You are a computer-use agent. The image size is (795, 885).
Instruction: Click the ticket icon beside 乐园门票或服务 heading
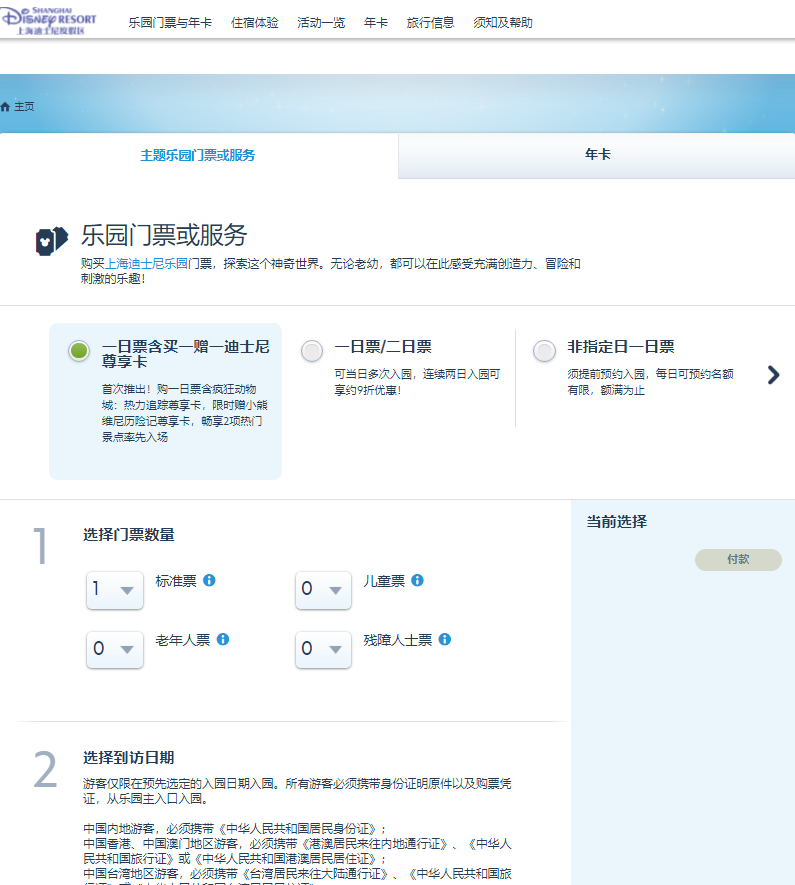(x=52, y=241)
